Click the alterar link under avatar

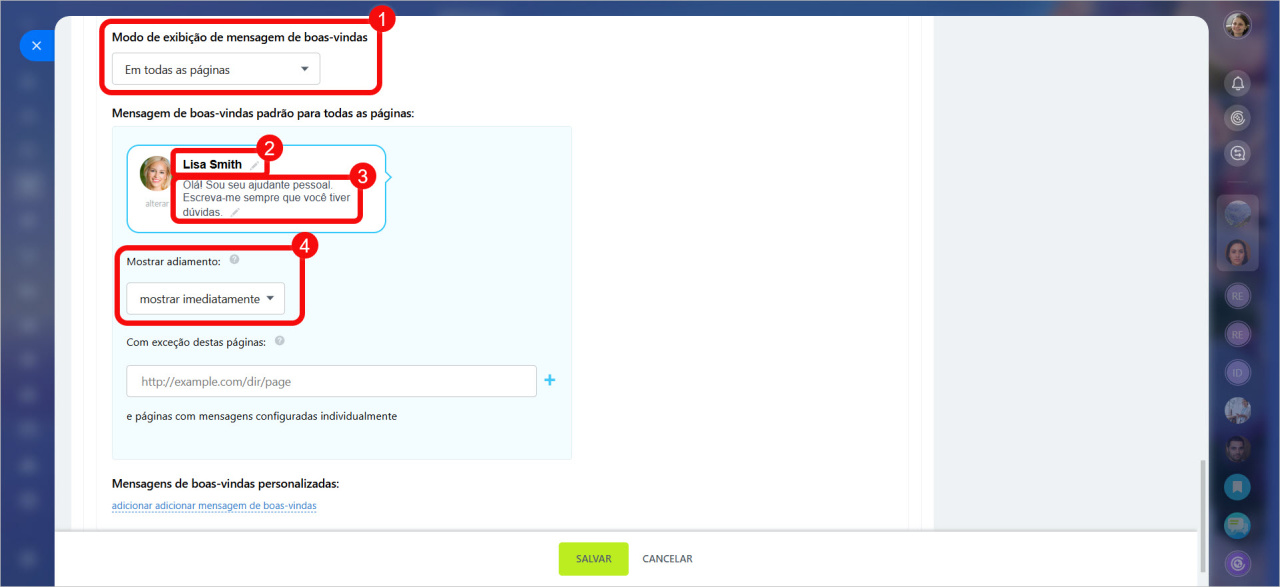[157, 203]
